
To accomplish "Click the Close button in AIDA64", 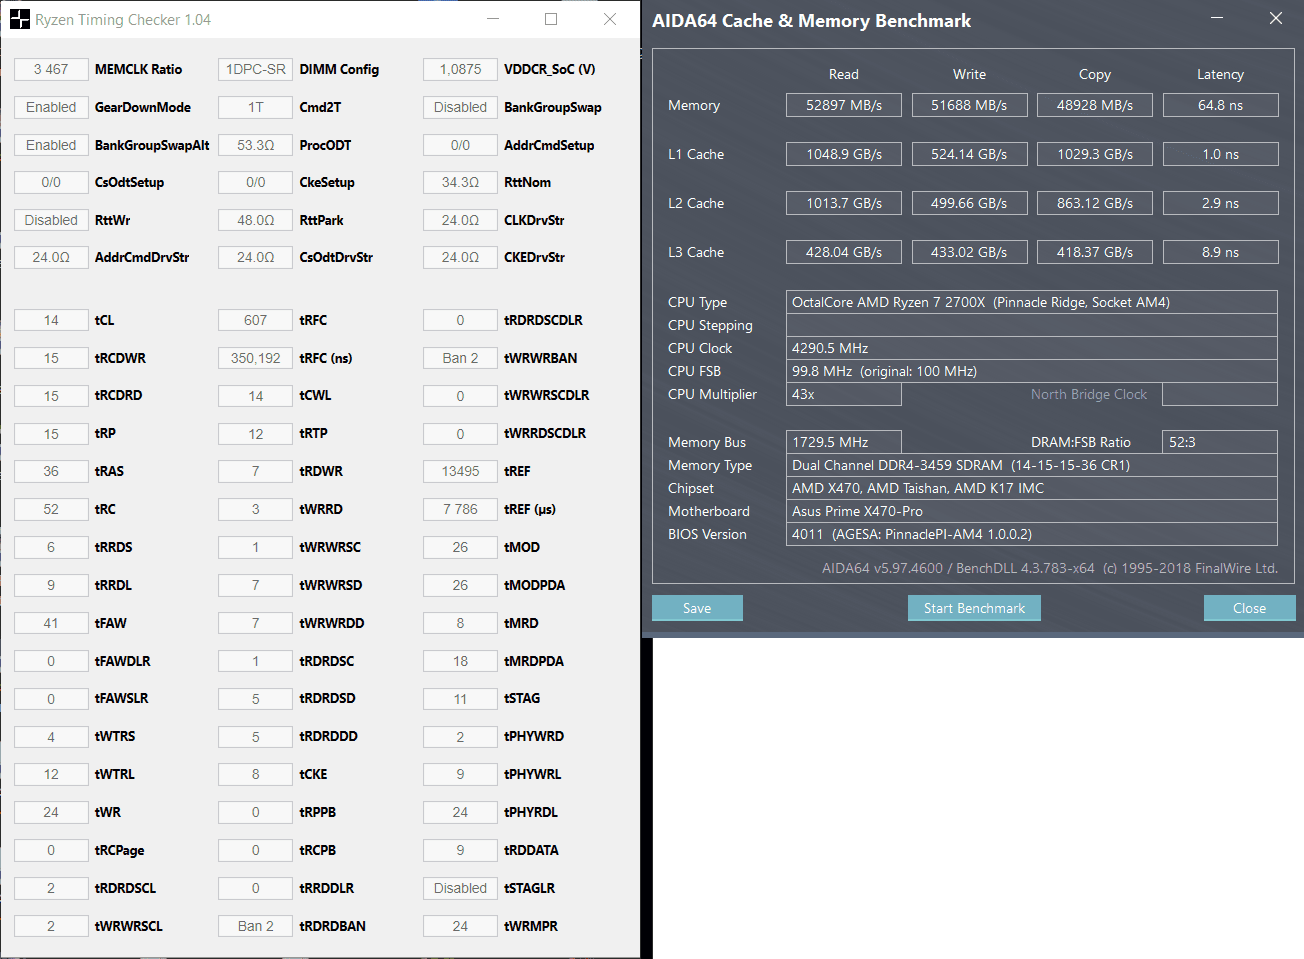I will click(1249, 608).
